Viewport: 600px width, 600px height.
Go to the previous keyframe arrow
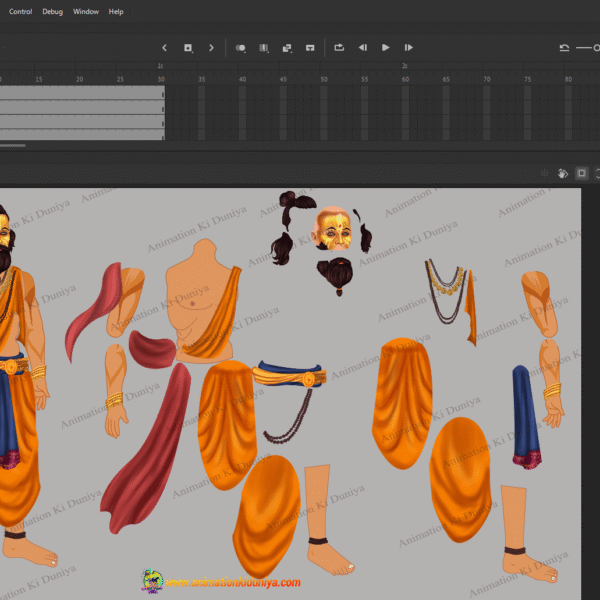click(165, 48)
